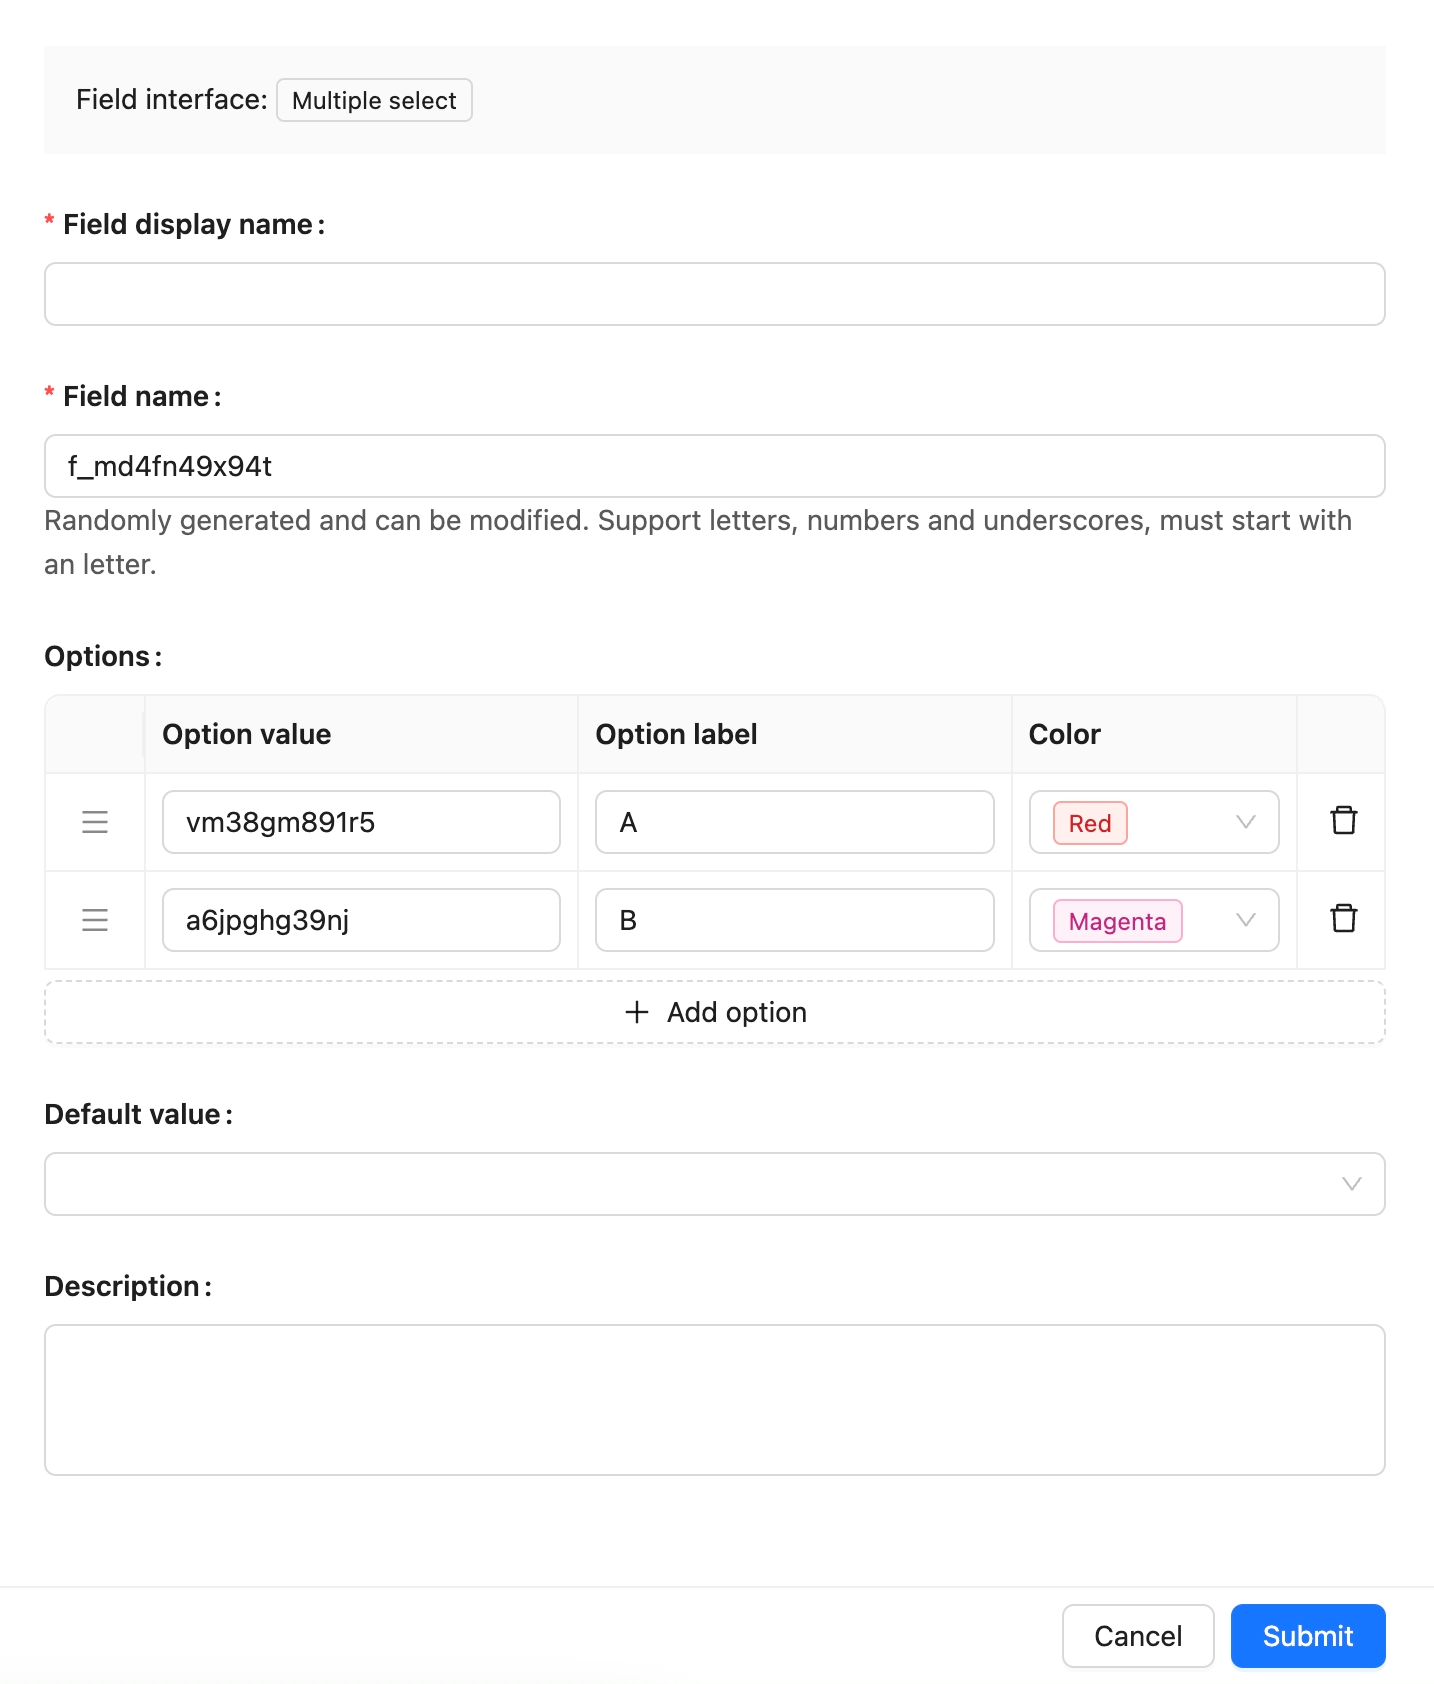The image size is (1434, 1684).
Task: Edit option value a6jpghg39nj
Action: point(361,920)
